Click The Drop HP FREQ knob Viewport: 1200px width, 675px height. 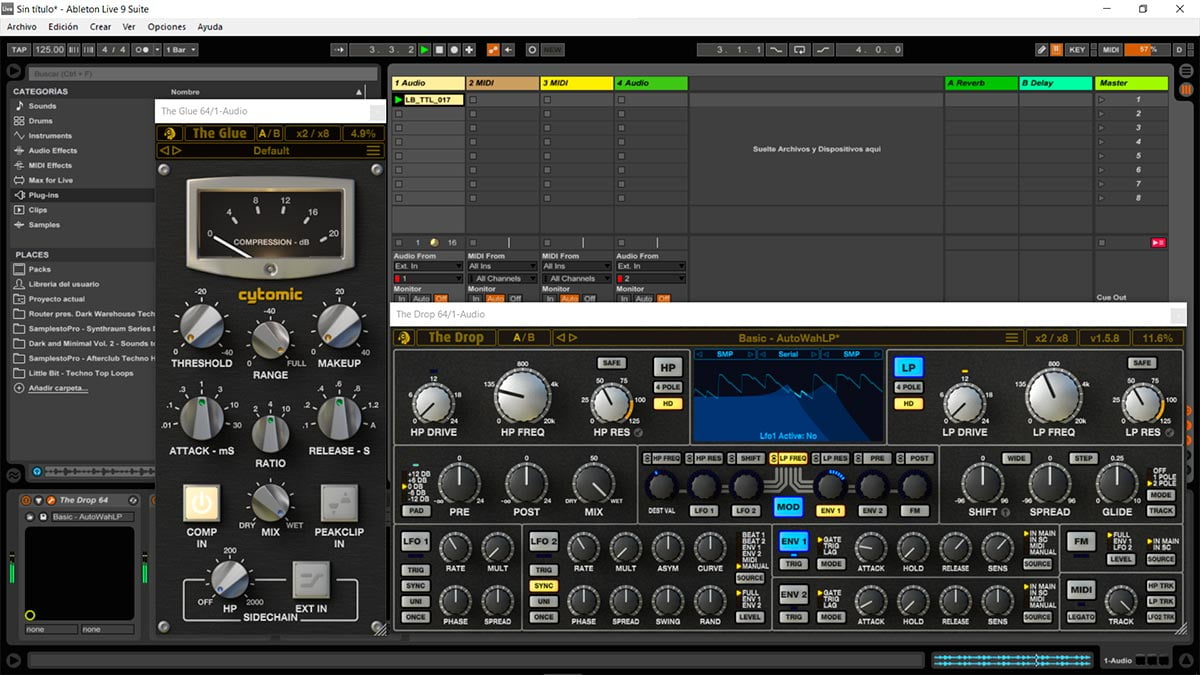point(522,395)
